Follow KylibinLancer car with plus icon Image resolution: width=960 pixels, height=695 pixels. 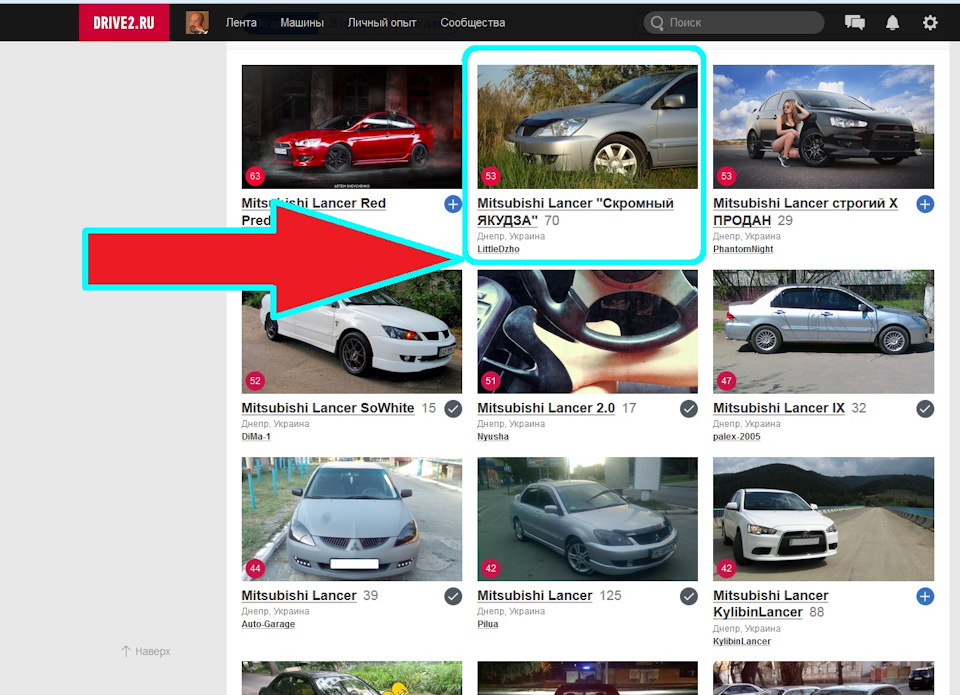click(x=925, y=596)
